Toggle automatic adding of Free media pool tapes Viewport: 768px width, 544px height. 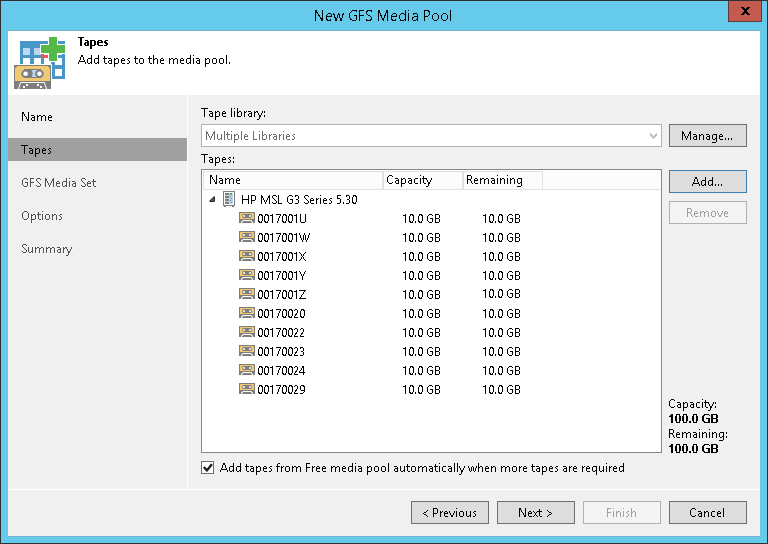208,468
